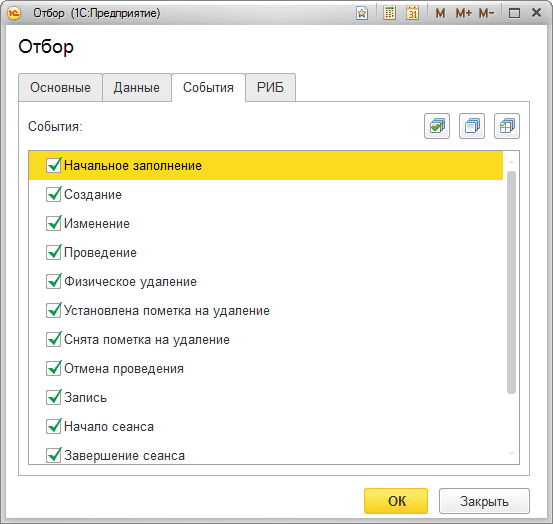553x524 pixels.
Task: Click the M- memory subtract button
Action: [486, 13]
